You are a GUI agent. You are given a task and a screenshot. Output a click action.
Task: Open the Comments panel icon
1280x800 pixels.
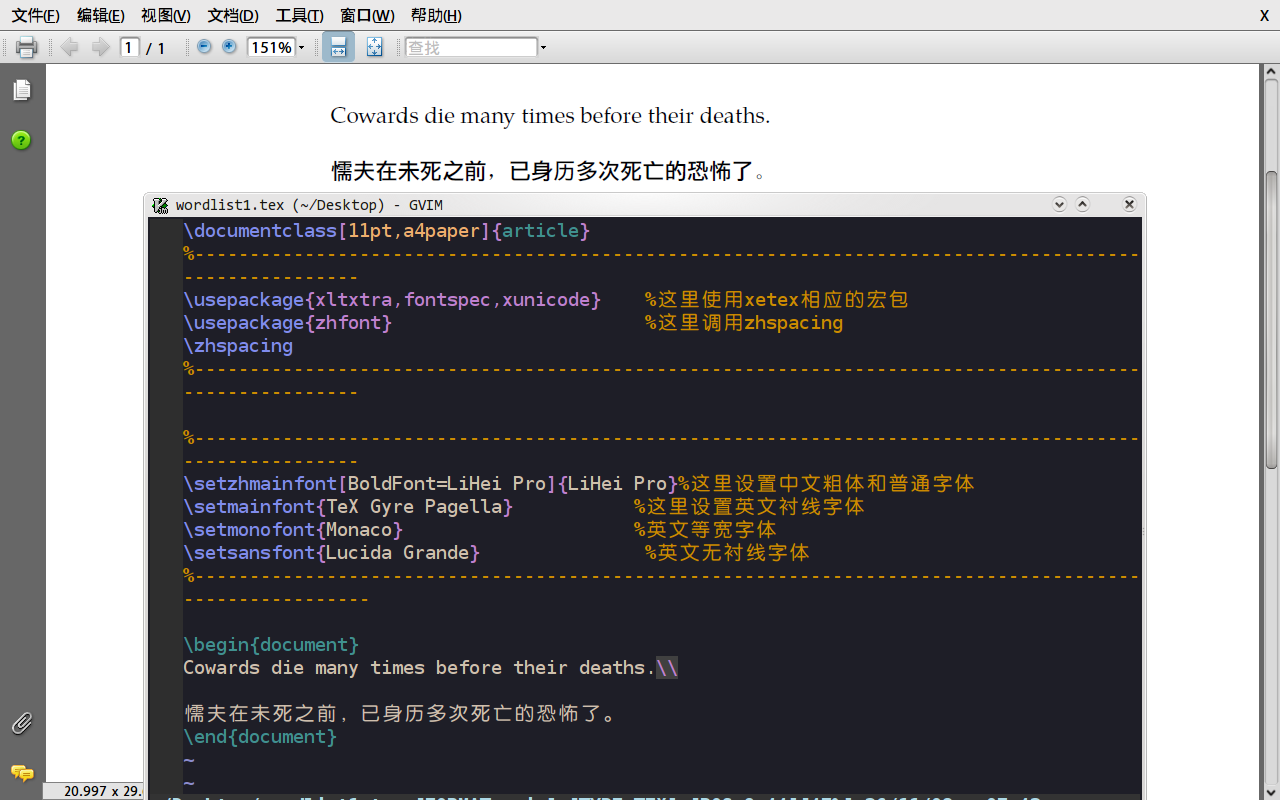coord(22,773)
